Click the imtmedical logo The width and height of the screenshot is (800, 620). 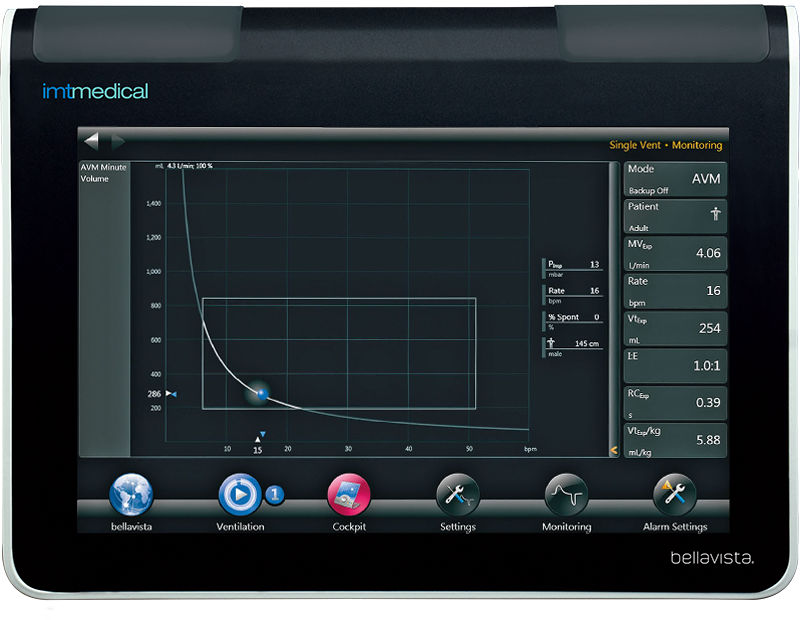pyautogui.click(x=95, y=91)
